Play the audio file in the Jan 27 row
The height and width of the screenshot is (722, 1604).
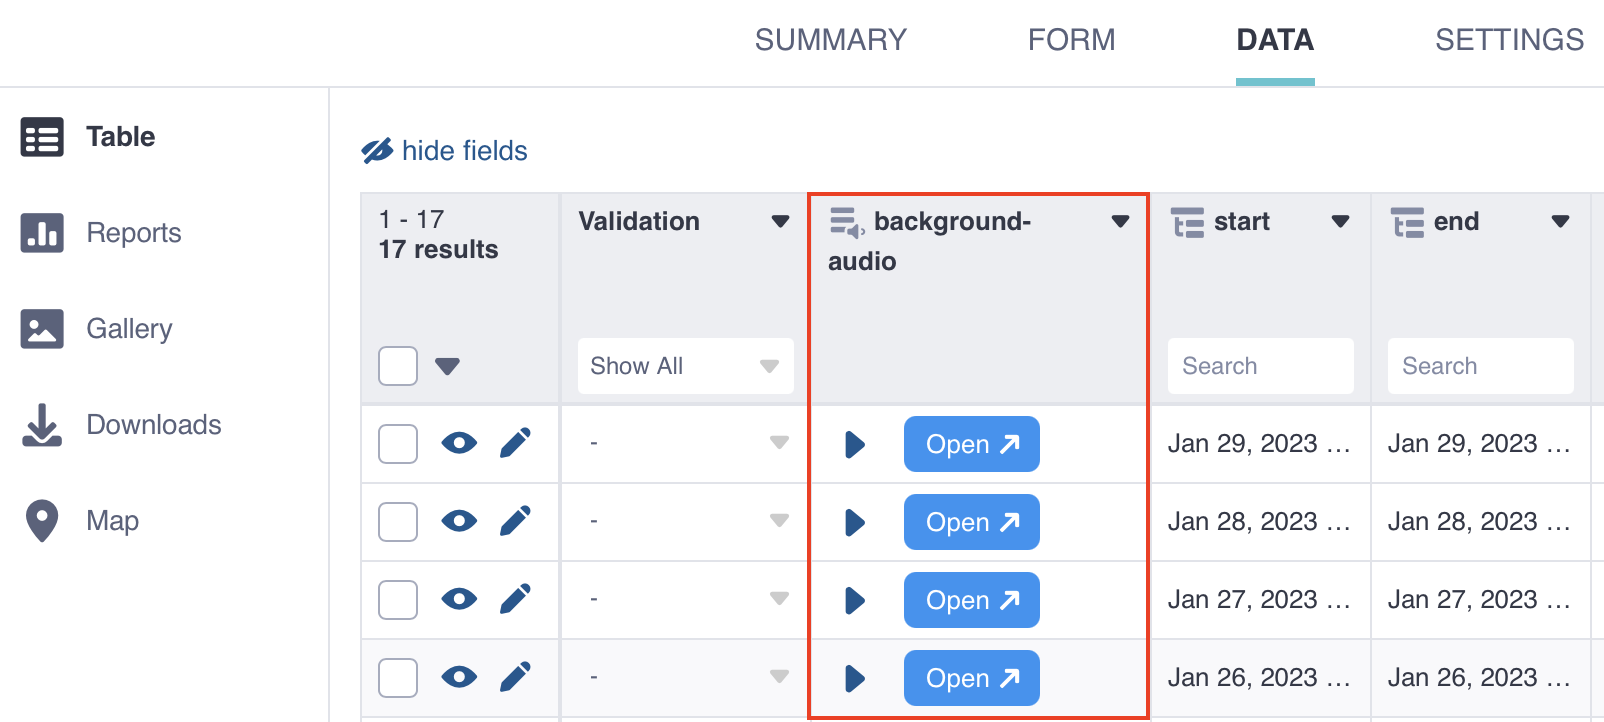tap(853, 600)
